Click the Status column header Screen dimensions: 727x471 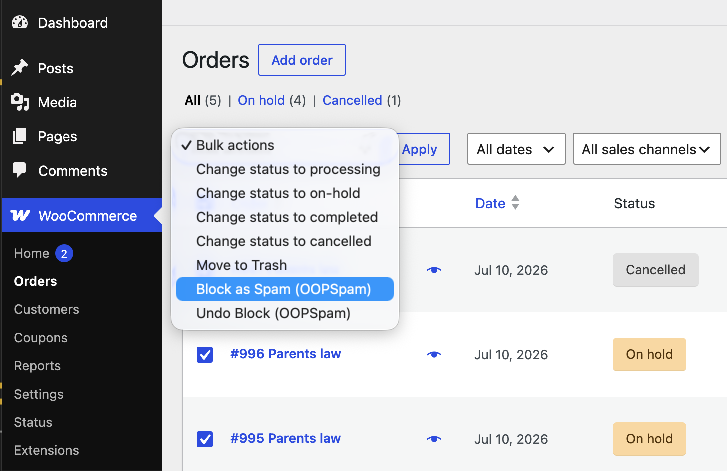(x=634, y=204)
